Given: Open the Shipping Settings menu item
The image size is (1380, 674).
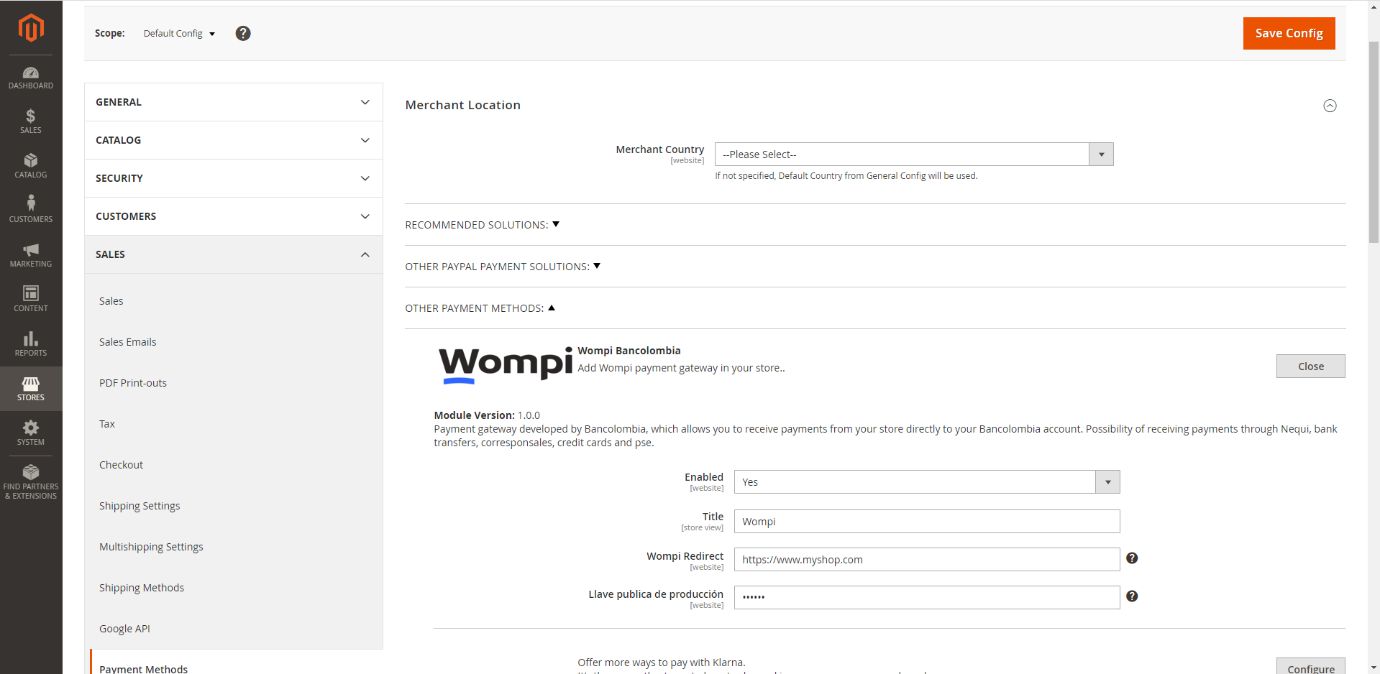Looking at the screenshot, I should click(x=139, y=505).
